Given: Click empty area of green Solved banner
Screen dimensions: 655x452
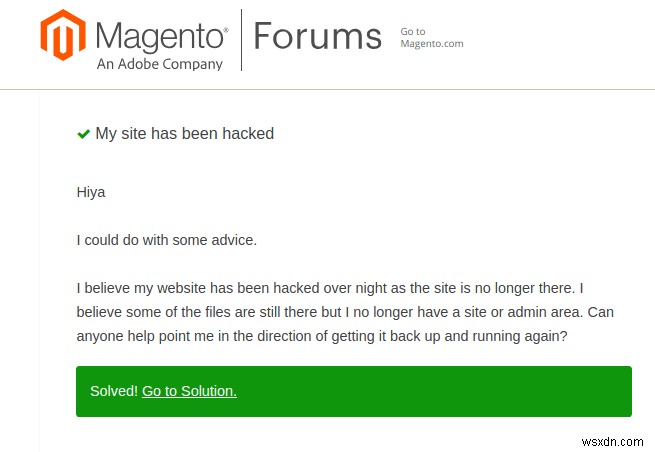Looking at the screenshot, I should click(450, 391).
